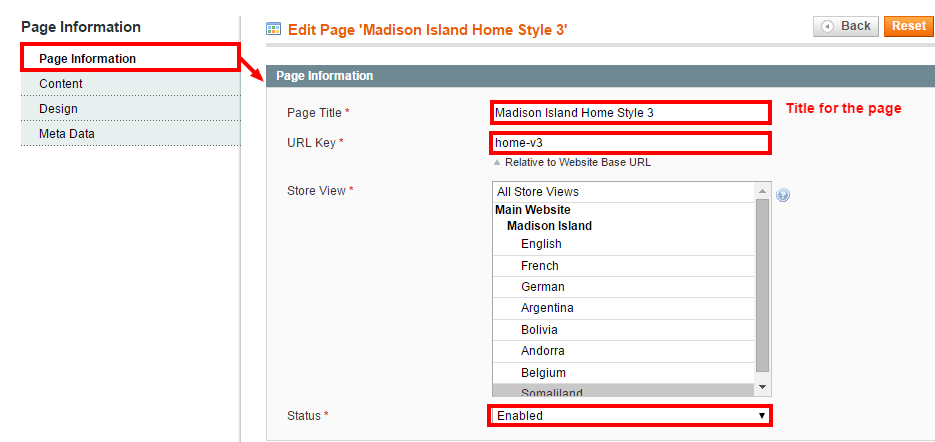Click the store view list scrollbar thumb
Viewport: 935px width, 442px height.
762,286
